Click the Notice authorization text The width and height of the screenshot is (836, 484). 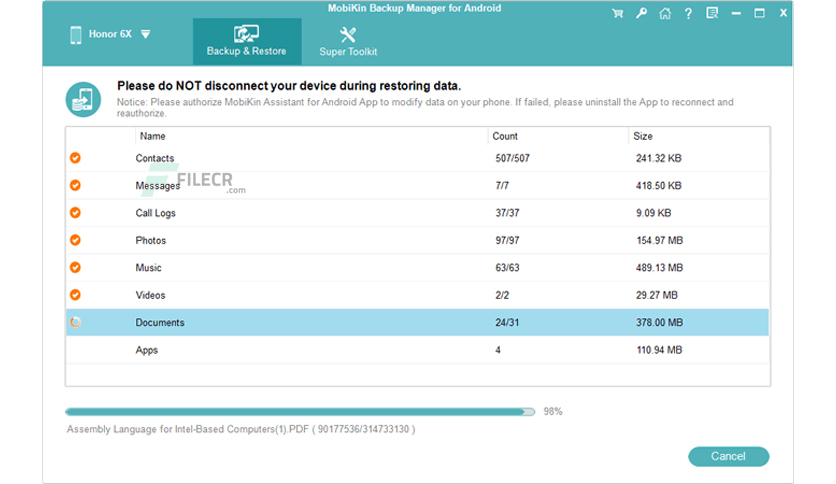pos(425,107)
